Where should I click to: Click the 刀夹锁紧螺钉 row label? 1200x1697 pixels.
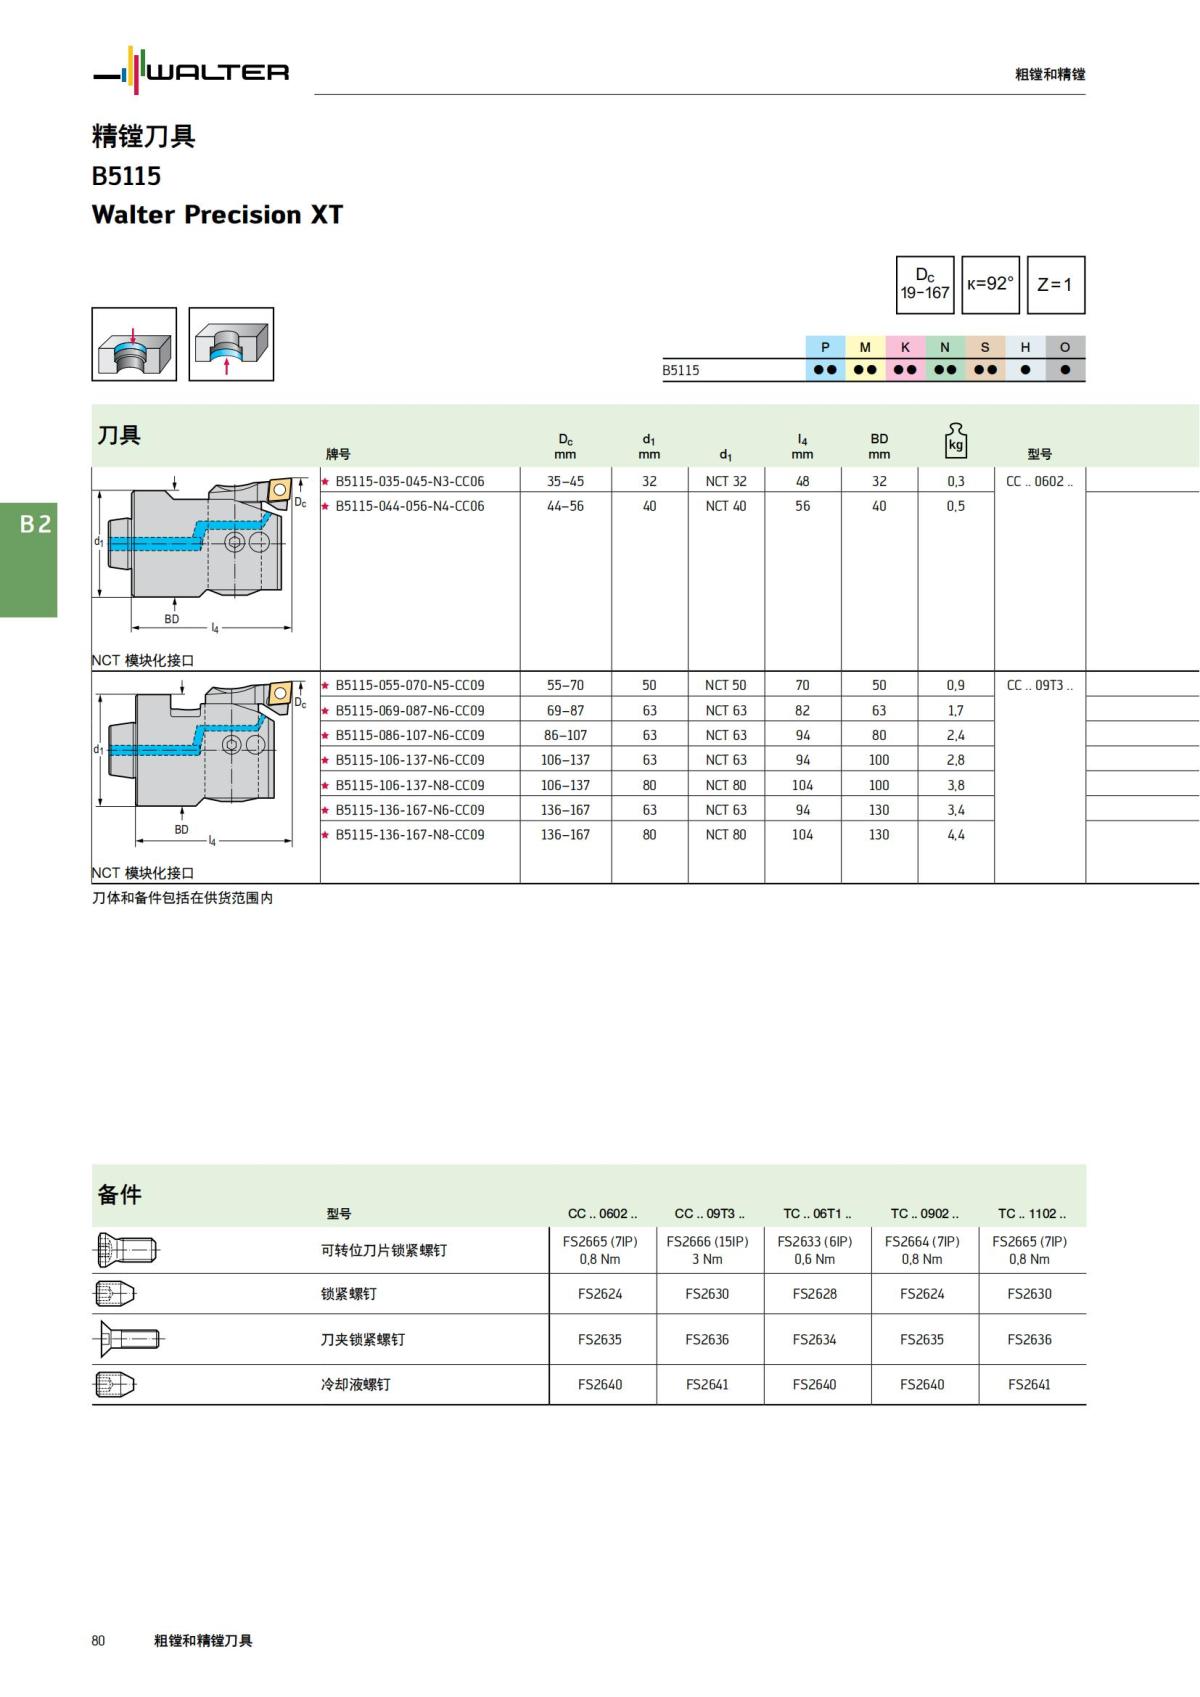(x=363, y=1340)
